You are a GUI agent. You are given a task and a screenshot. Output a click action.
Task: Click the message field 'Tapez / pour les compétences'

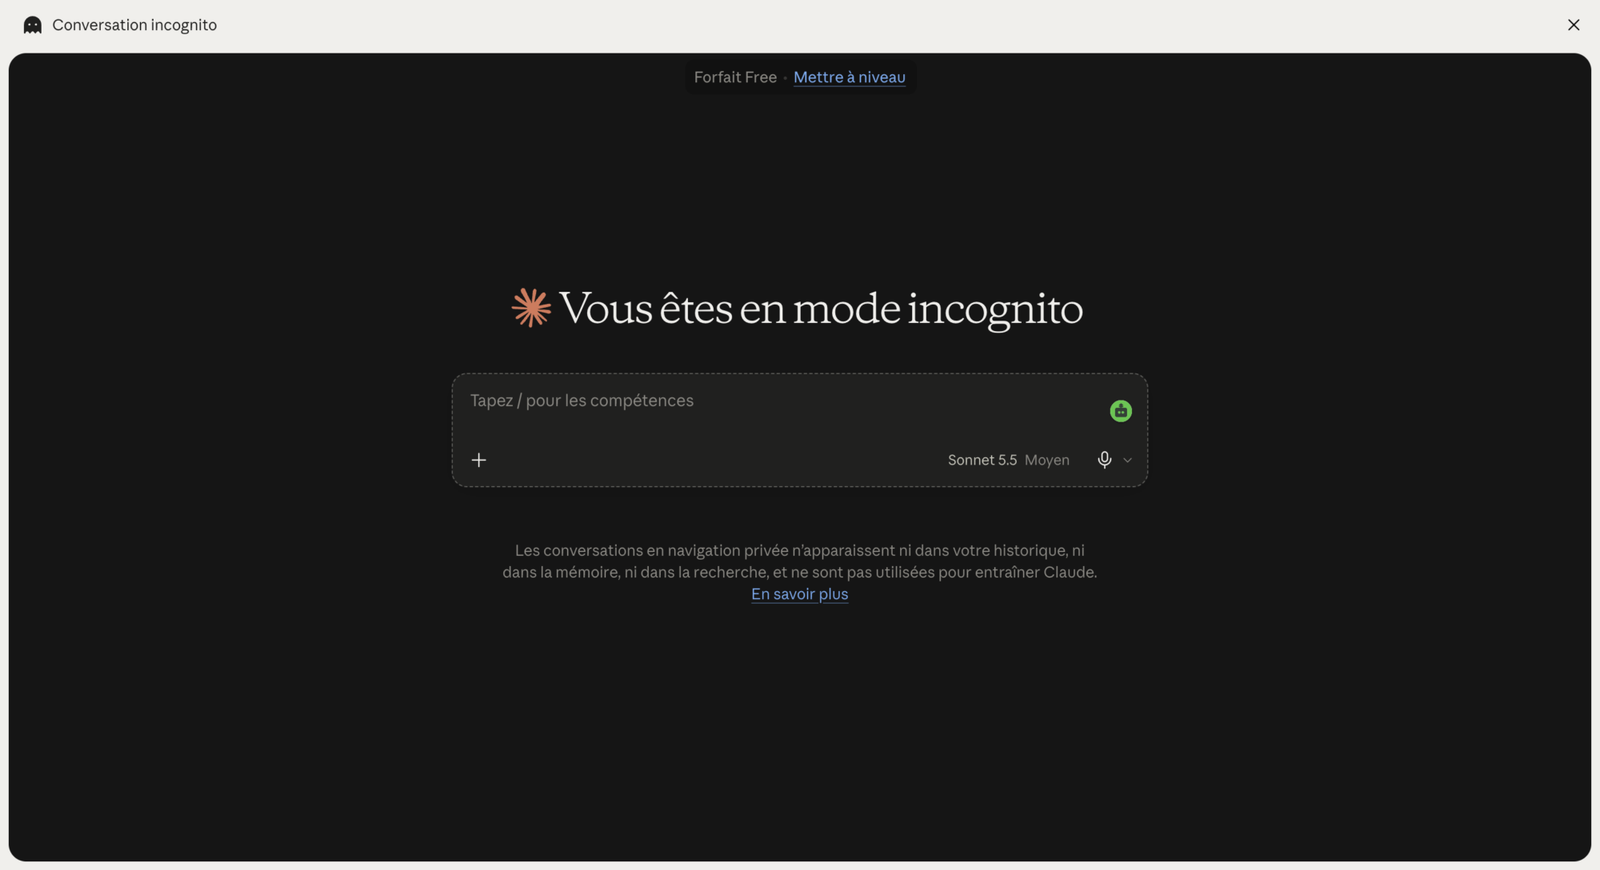(x=780, y=401)
